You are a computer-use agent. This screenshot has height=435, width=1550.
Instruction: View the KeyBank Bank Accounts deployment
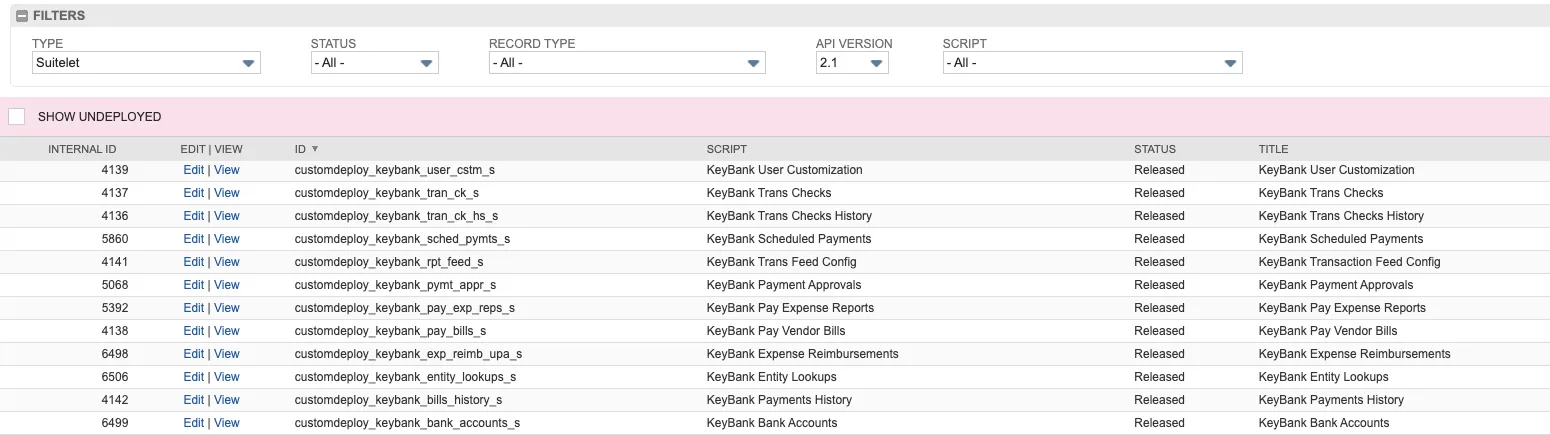tap(227, 423)
